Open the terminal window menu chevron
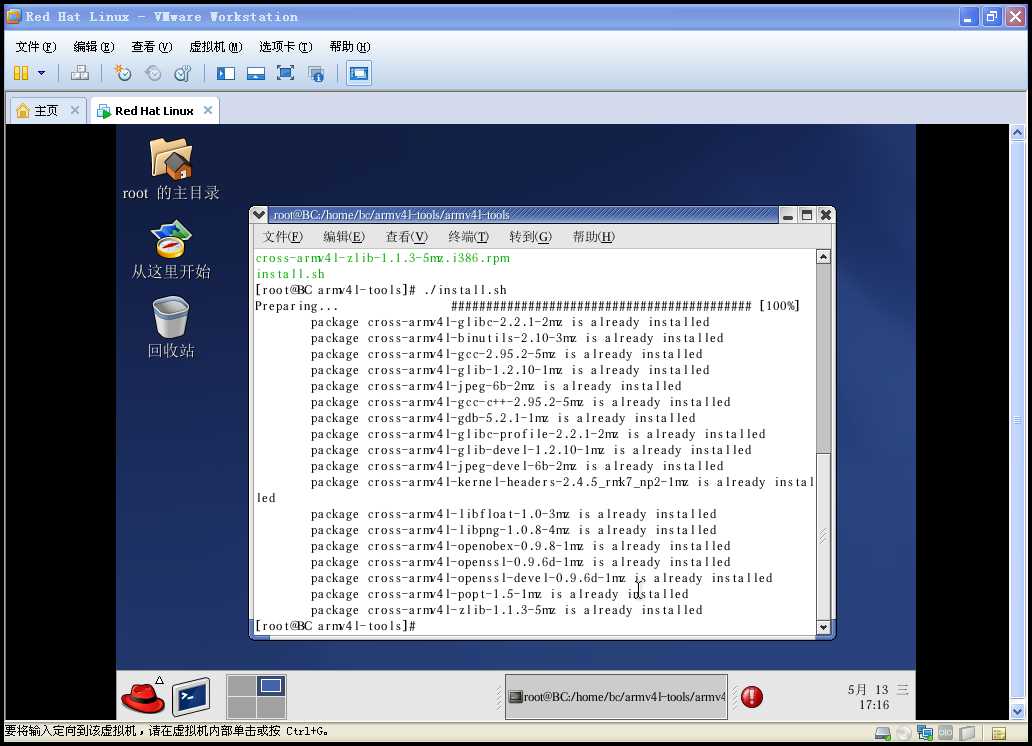This screenshot has width=1032, height=746. tap(259, 215)
